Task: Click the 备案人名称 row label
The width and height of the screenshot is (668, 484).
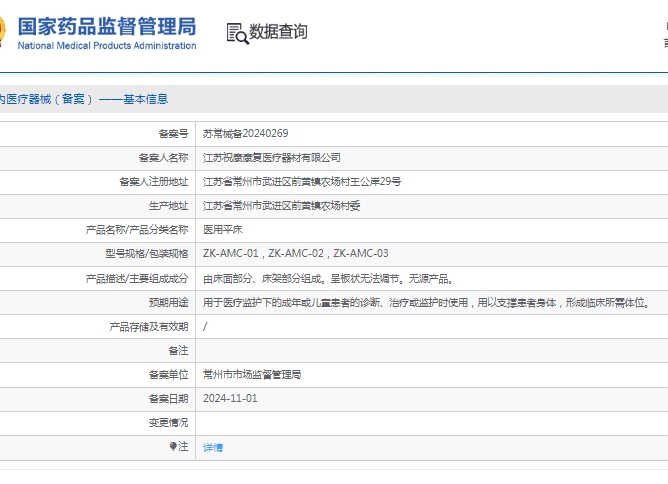Action: click(x=163, y=158)
